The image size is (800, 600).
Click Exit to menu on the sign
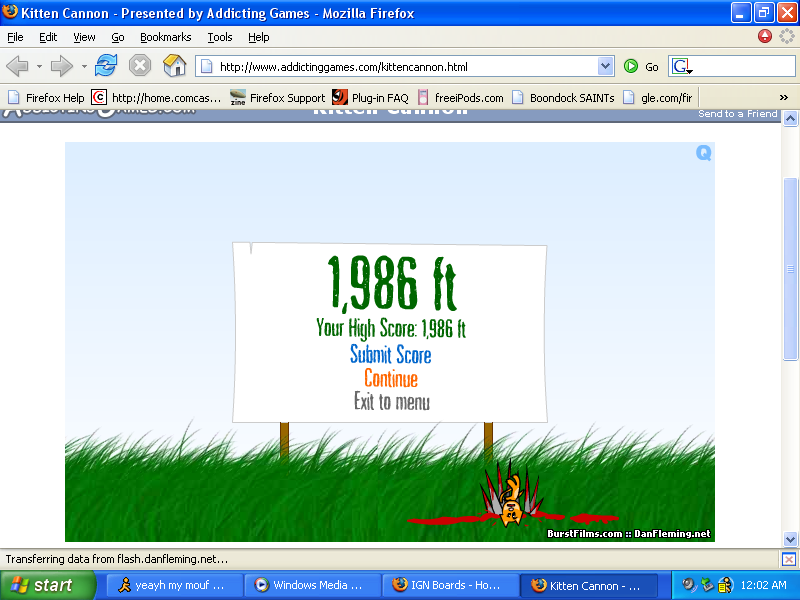coord(392,402)
